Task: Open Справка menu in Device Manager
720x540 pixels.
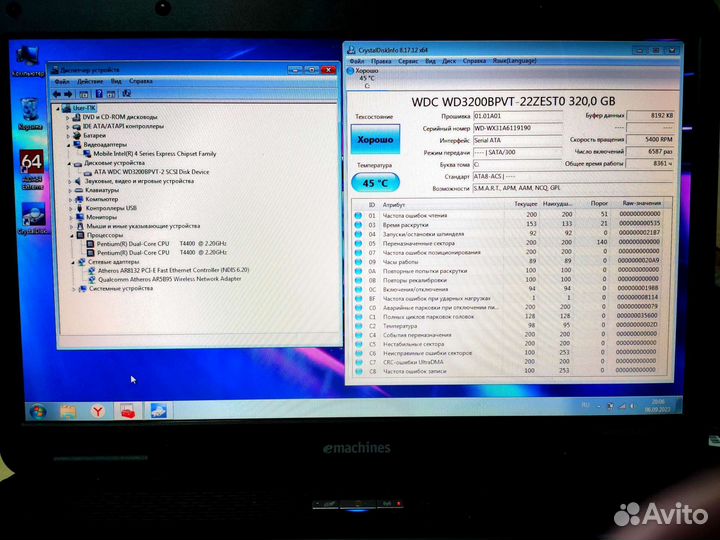Action: point(141,81)
